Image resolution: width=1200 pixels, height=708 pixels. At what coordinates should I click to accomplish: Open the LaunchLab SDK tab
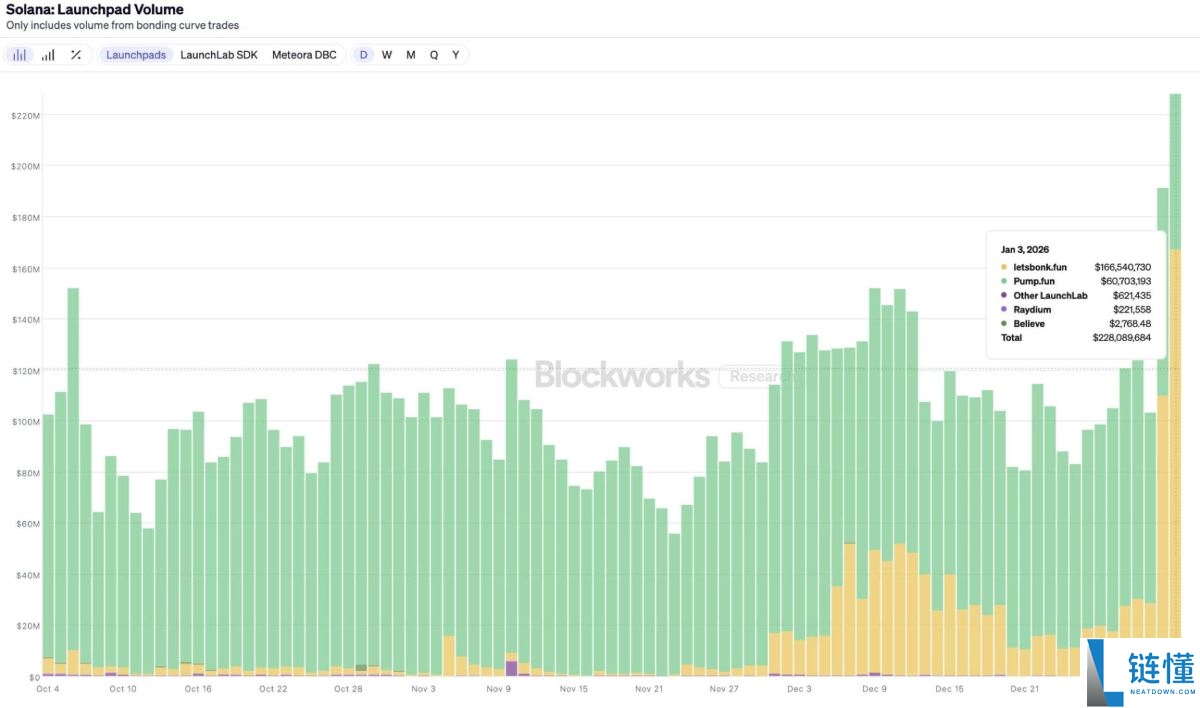219,55
